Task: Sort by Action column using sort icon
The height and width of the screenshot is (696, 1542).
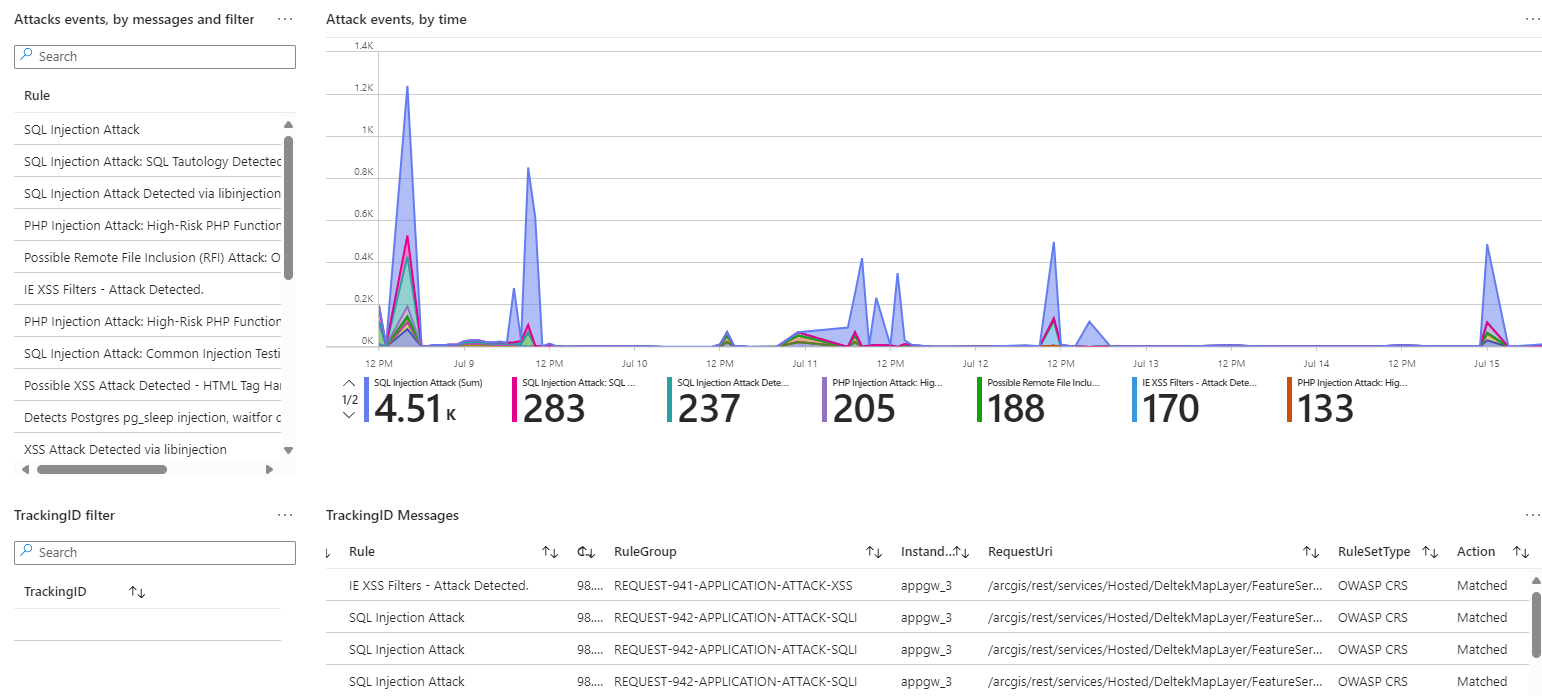Action: tap(1521, 552)
